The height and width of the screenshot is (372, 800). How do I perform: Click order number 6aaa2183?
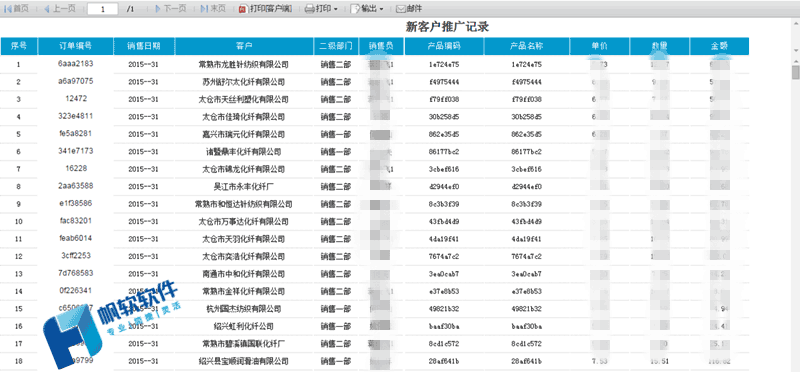[x=76, y=64]
